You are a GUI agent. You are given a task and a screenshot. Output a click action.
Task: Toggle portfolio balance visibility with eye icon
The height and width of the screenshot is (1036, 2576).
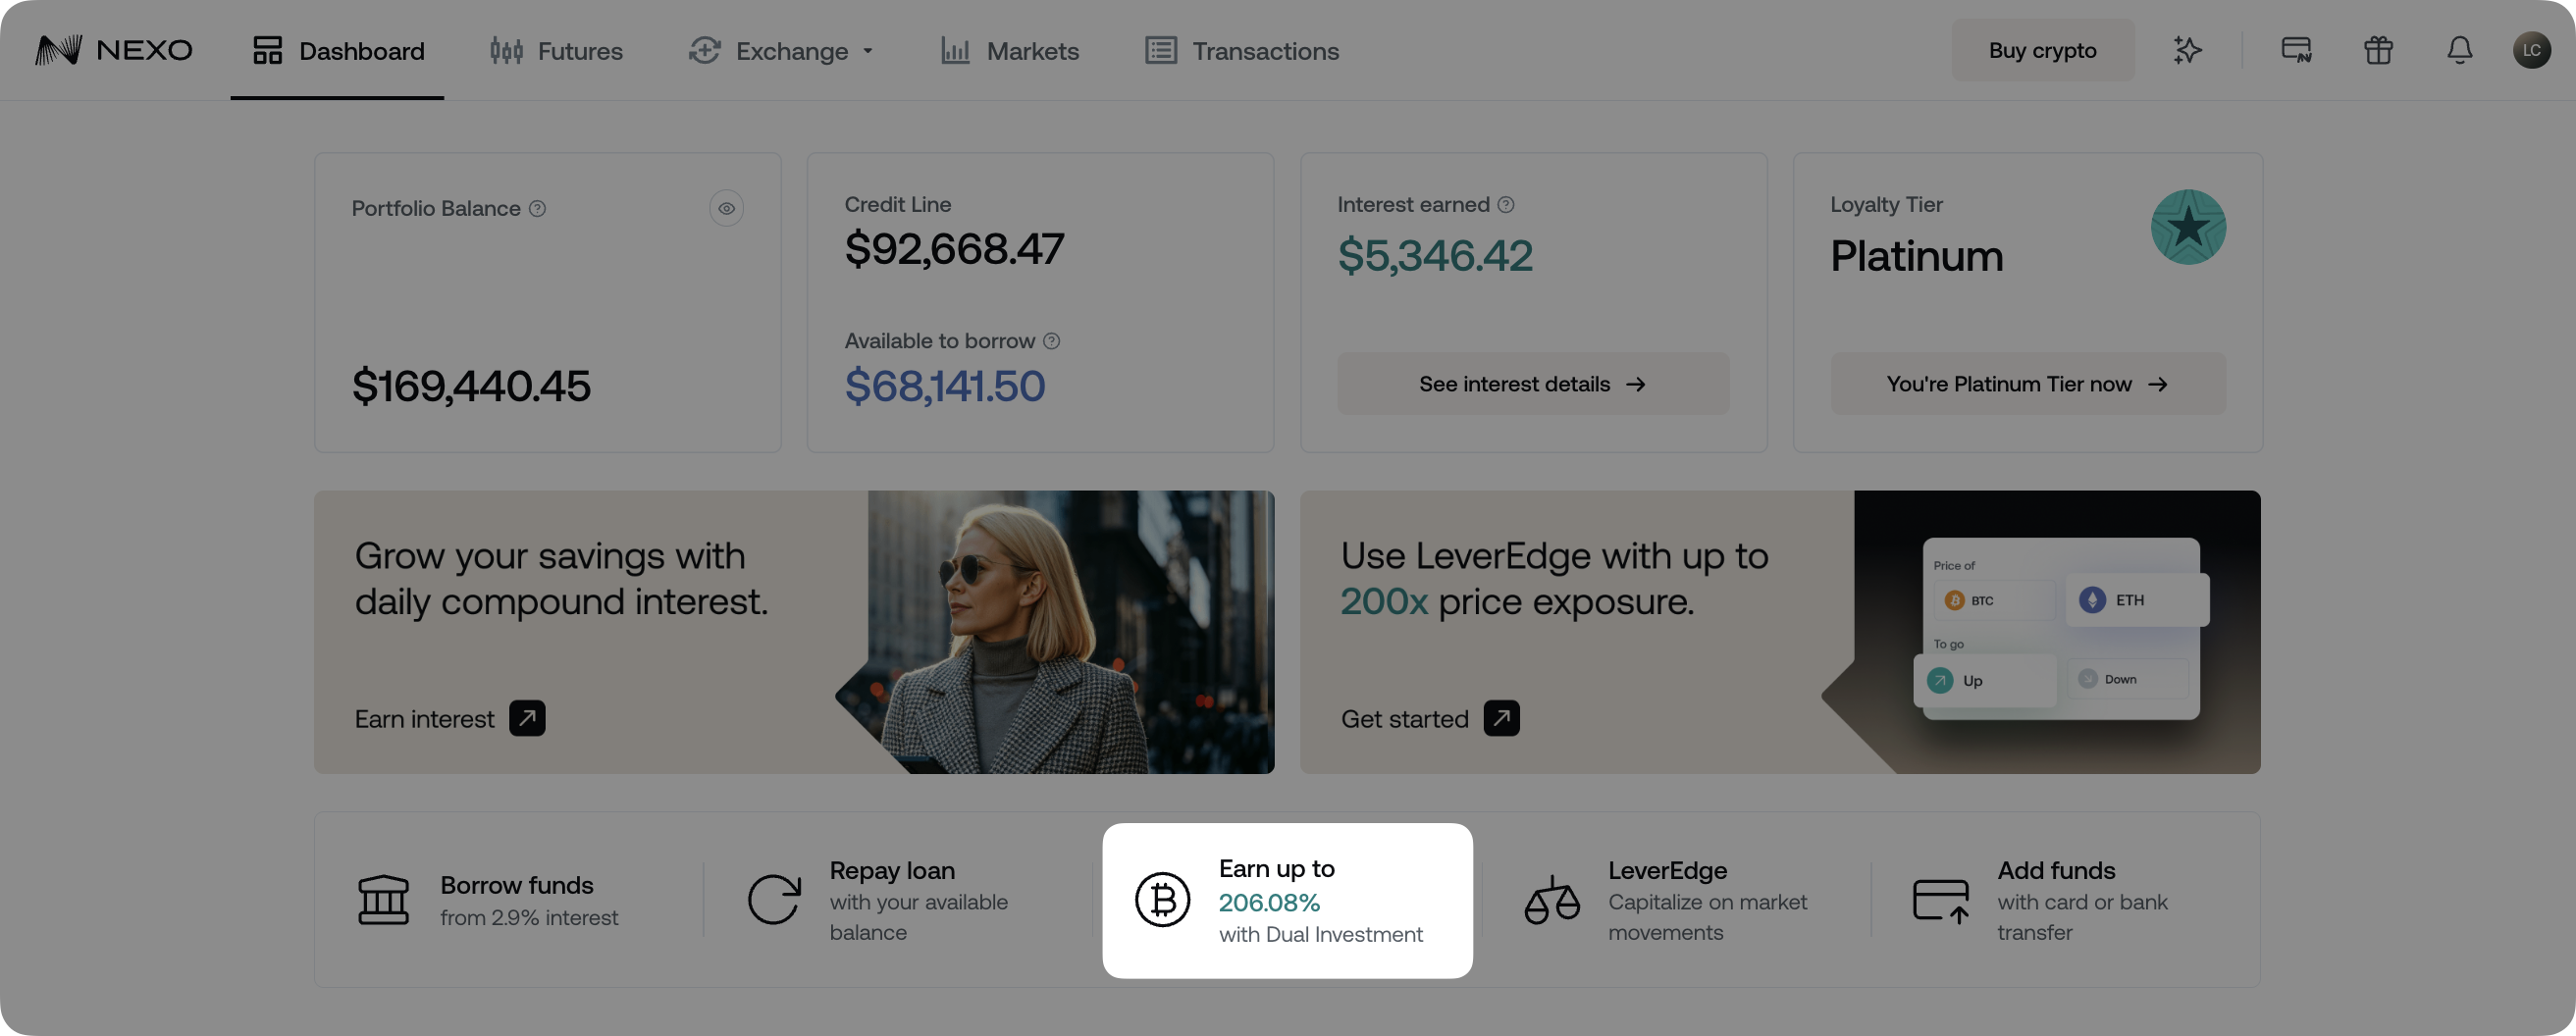(x=727, y=208)
